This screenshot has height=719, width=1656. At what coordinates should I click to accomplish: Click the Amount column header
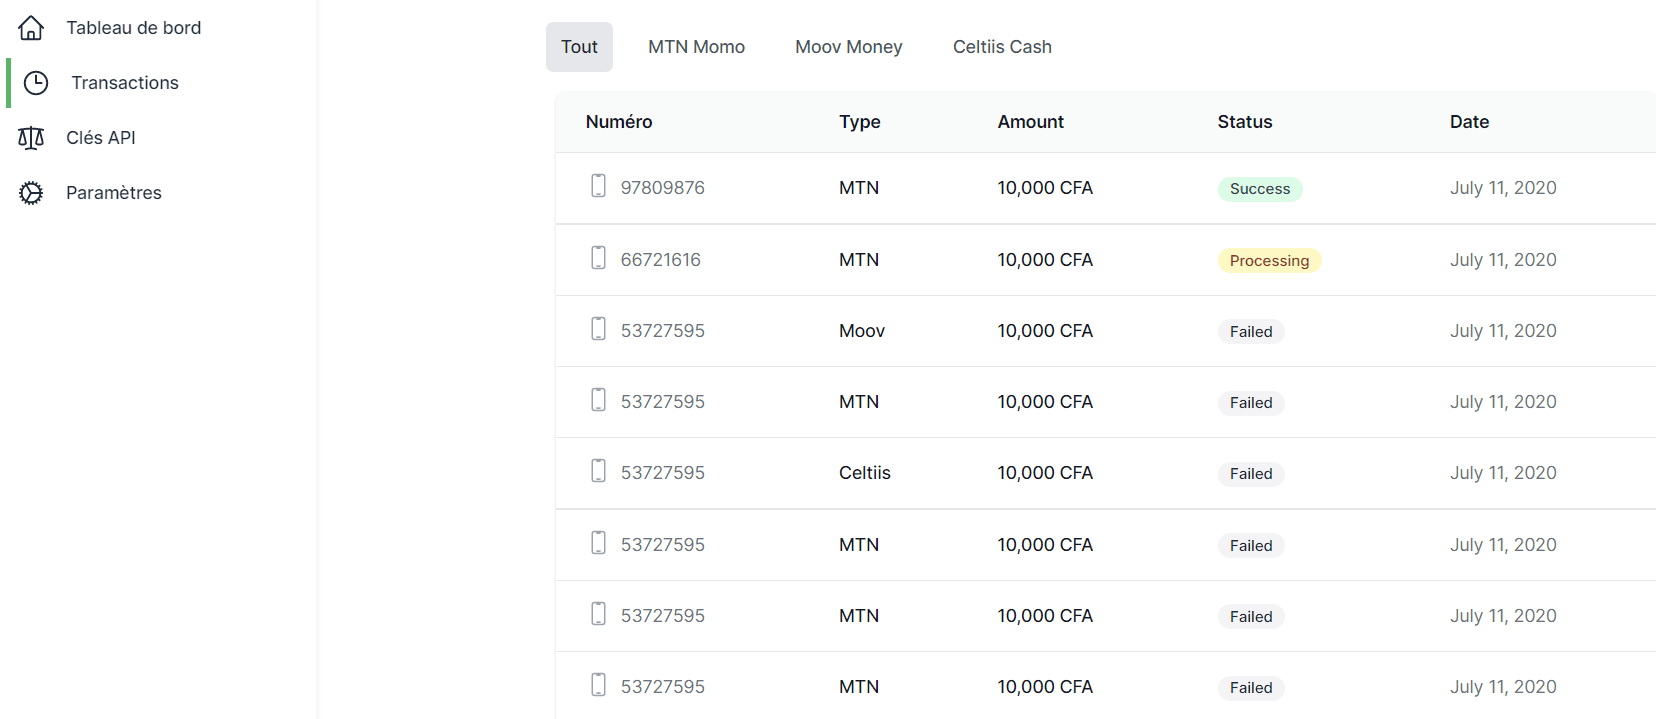tap(1031, 122)
